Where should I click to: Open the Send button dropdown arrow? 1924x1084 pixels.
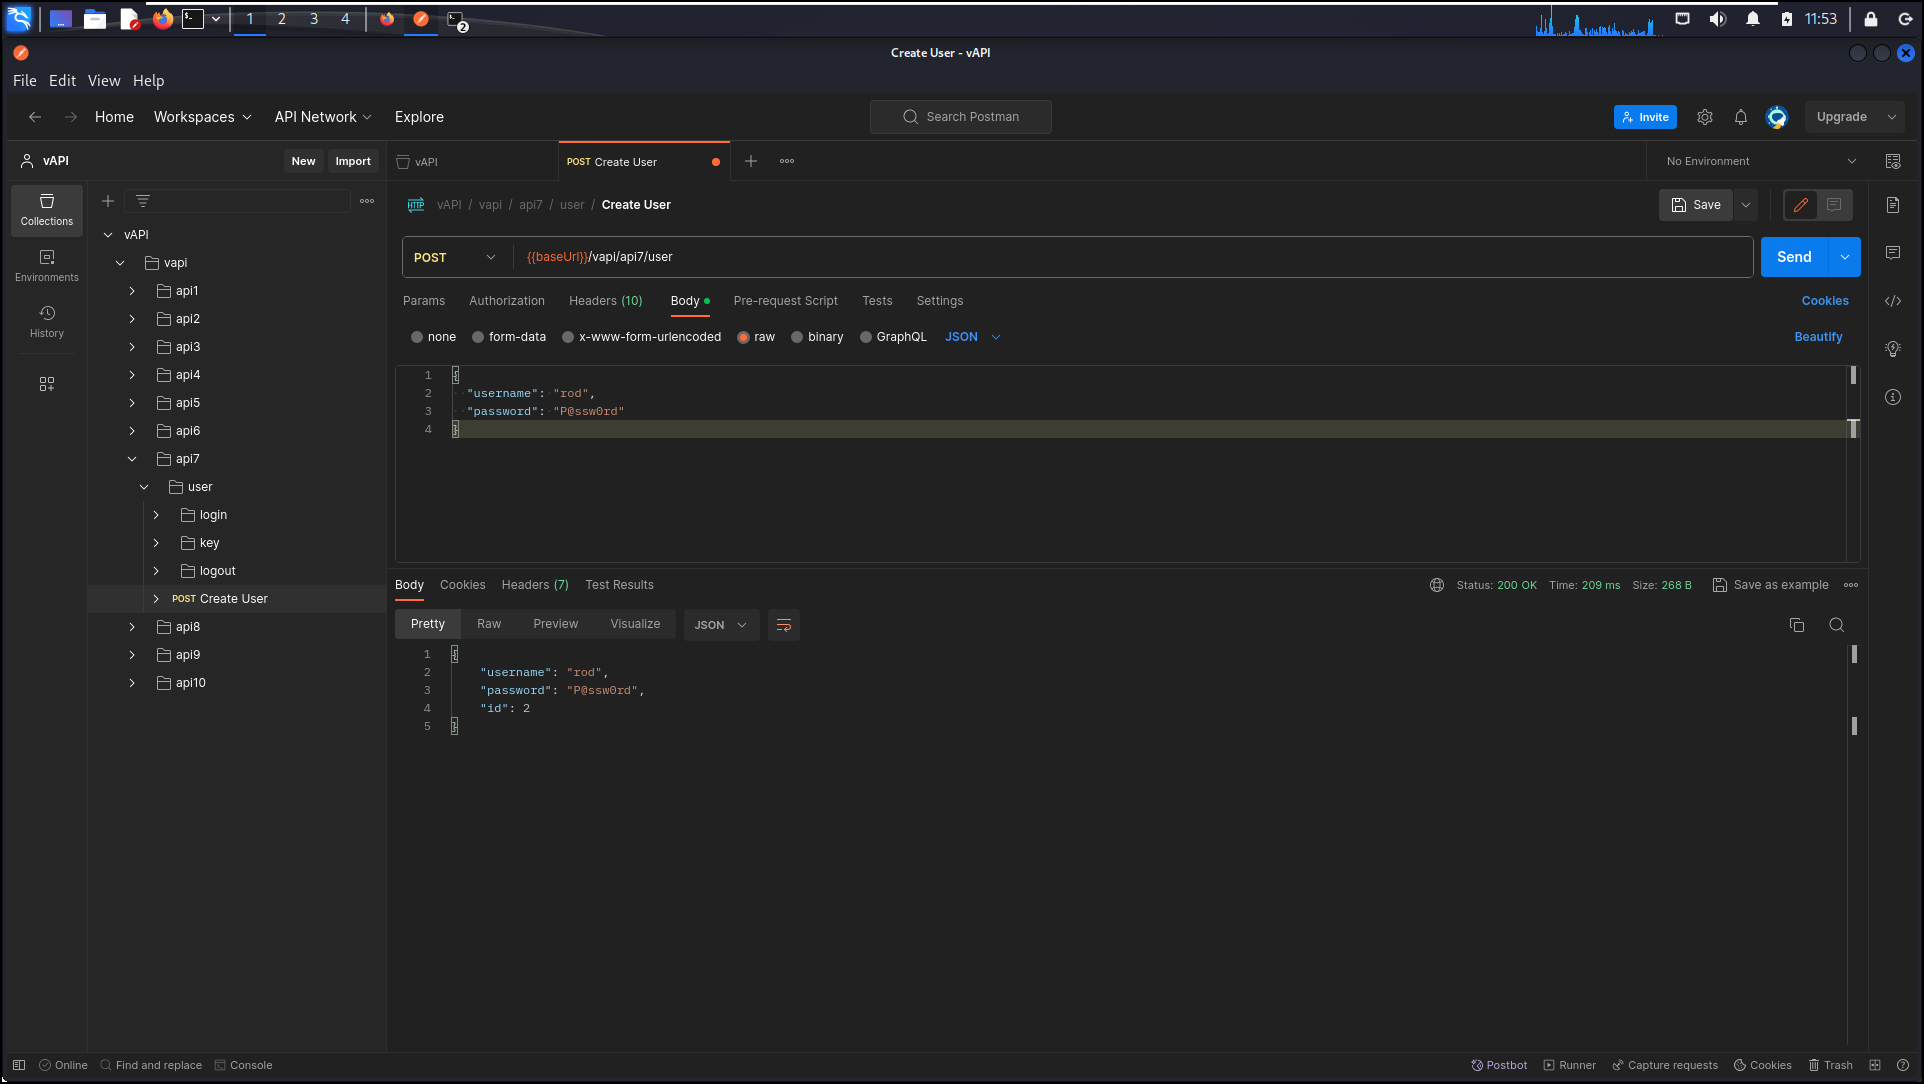coord(1845,257)
